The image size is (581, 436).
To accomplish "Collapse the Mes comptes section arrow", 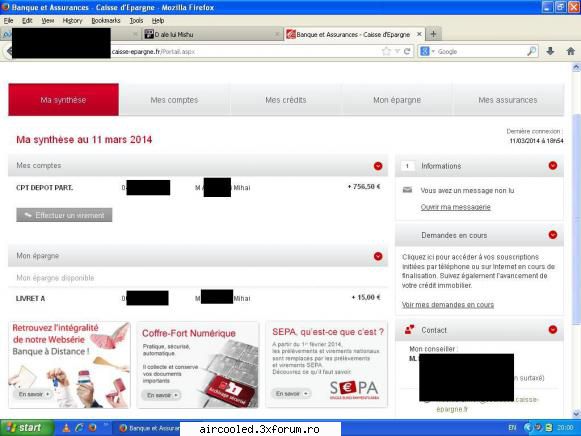I will (x=378, y=166).
